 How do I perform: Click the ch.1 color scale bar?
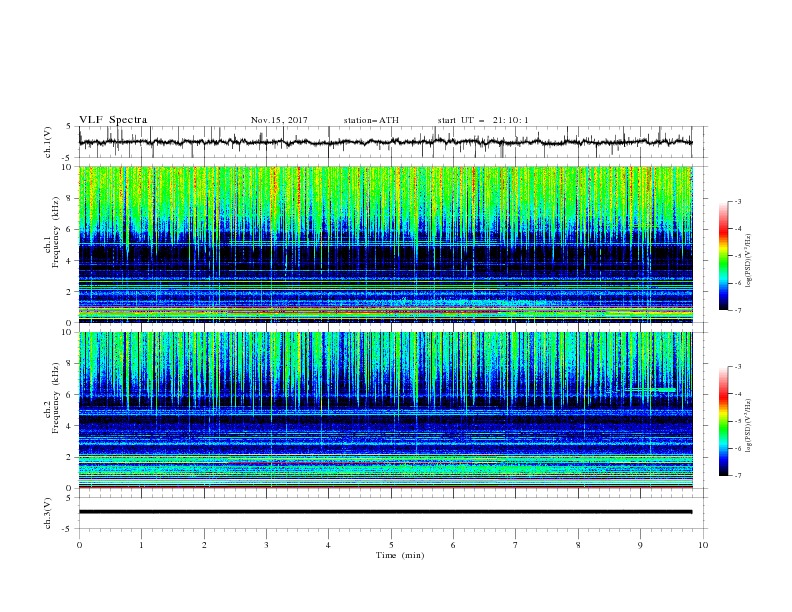(x=723, y=256)
